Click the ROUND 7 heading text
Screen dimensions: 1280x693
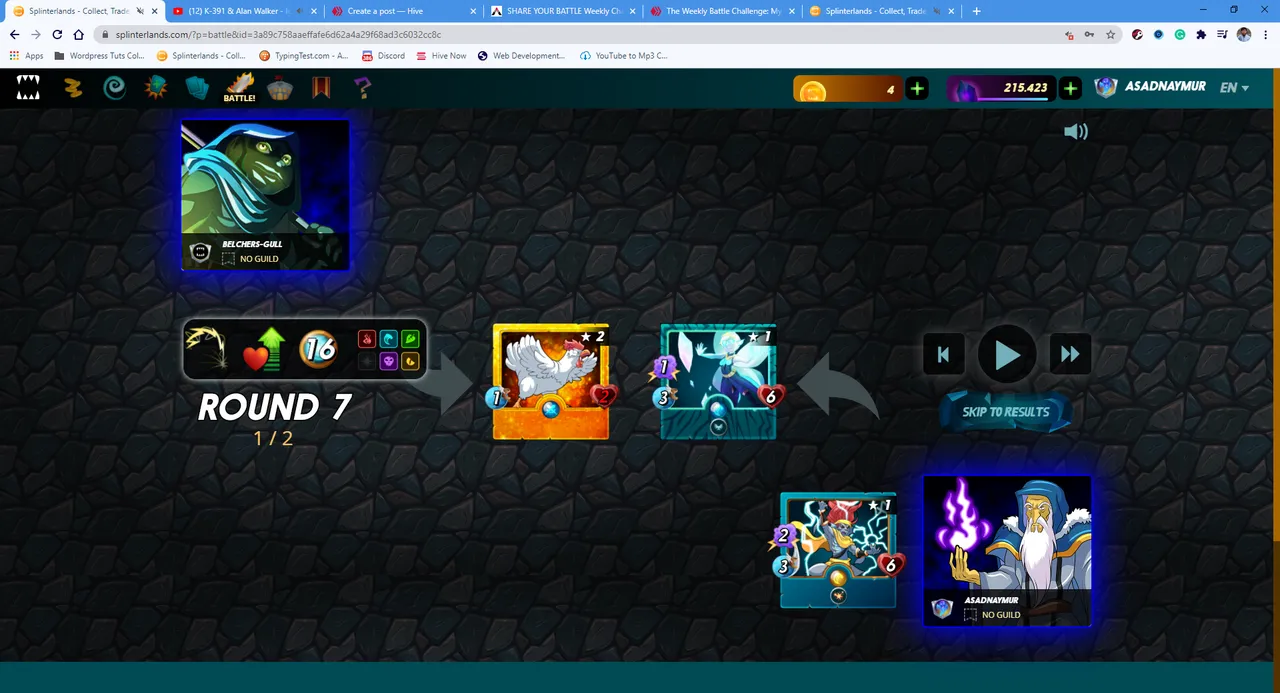[274, 407]
